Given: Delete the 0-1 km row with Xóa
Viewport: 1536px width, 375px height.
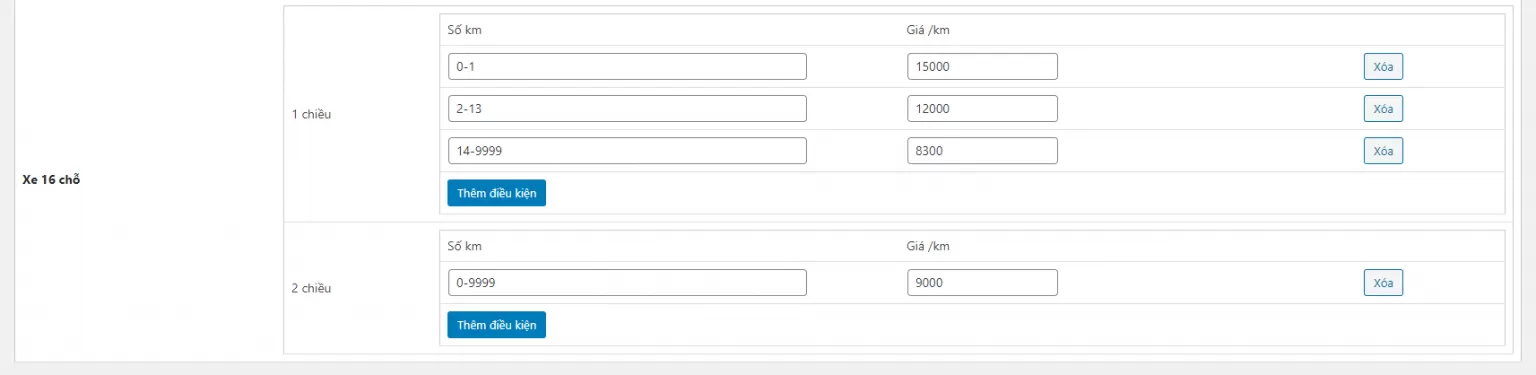Looking at the screenshot, I should tap(1383, 67).
